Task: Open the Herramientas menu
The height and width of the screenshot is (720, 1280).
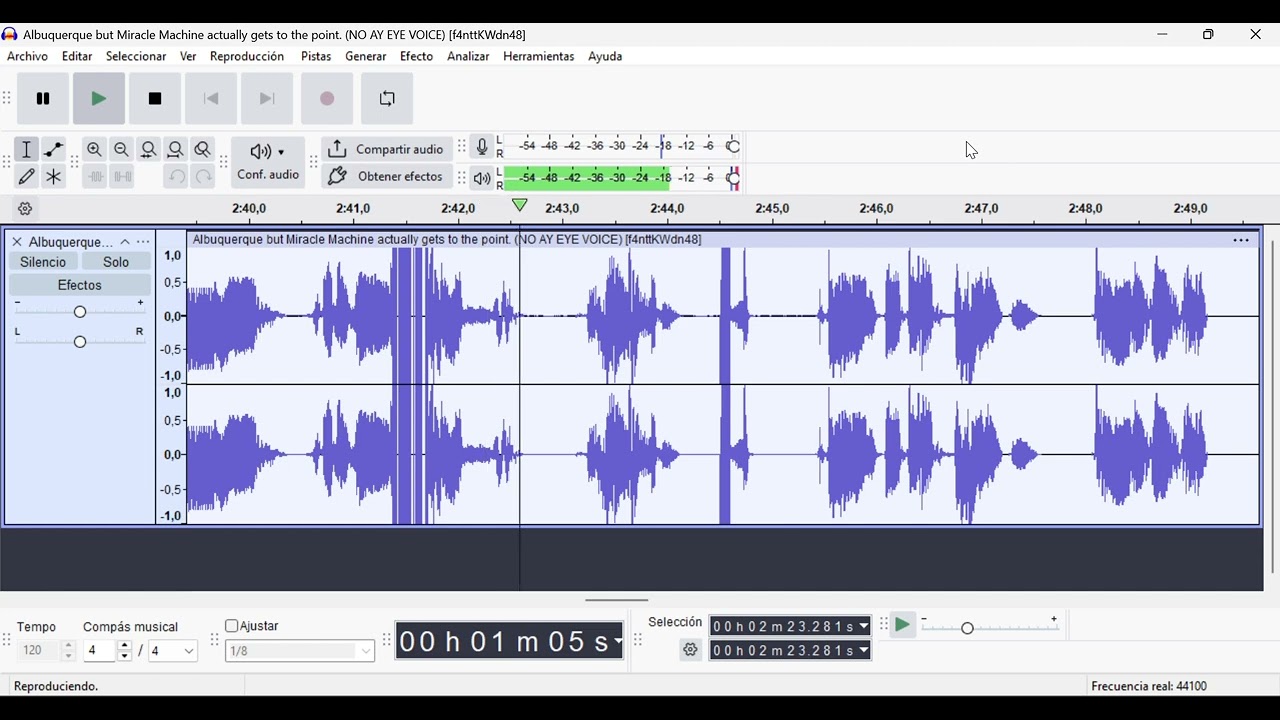Action: [x=538, y=57]
